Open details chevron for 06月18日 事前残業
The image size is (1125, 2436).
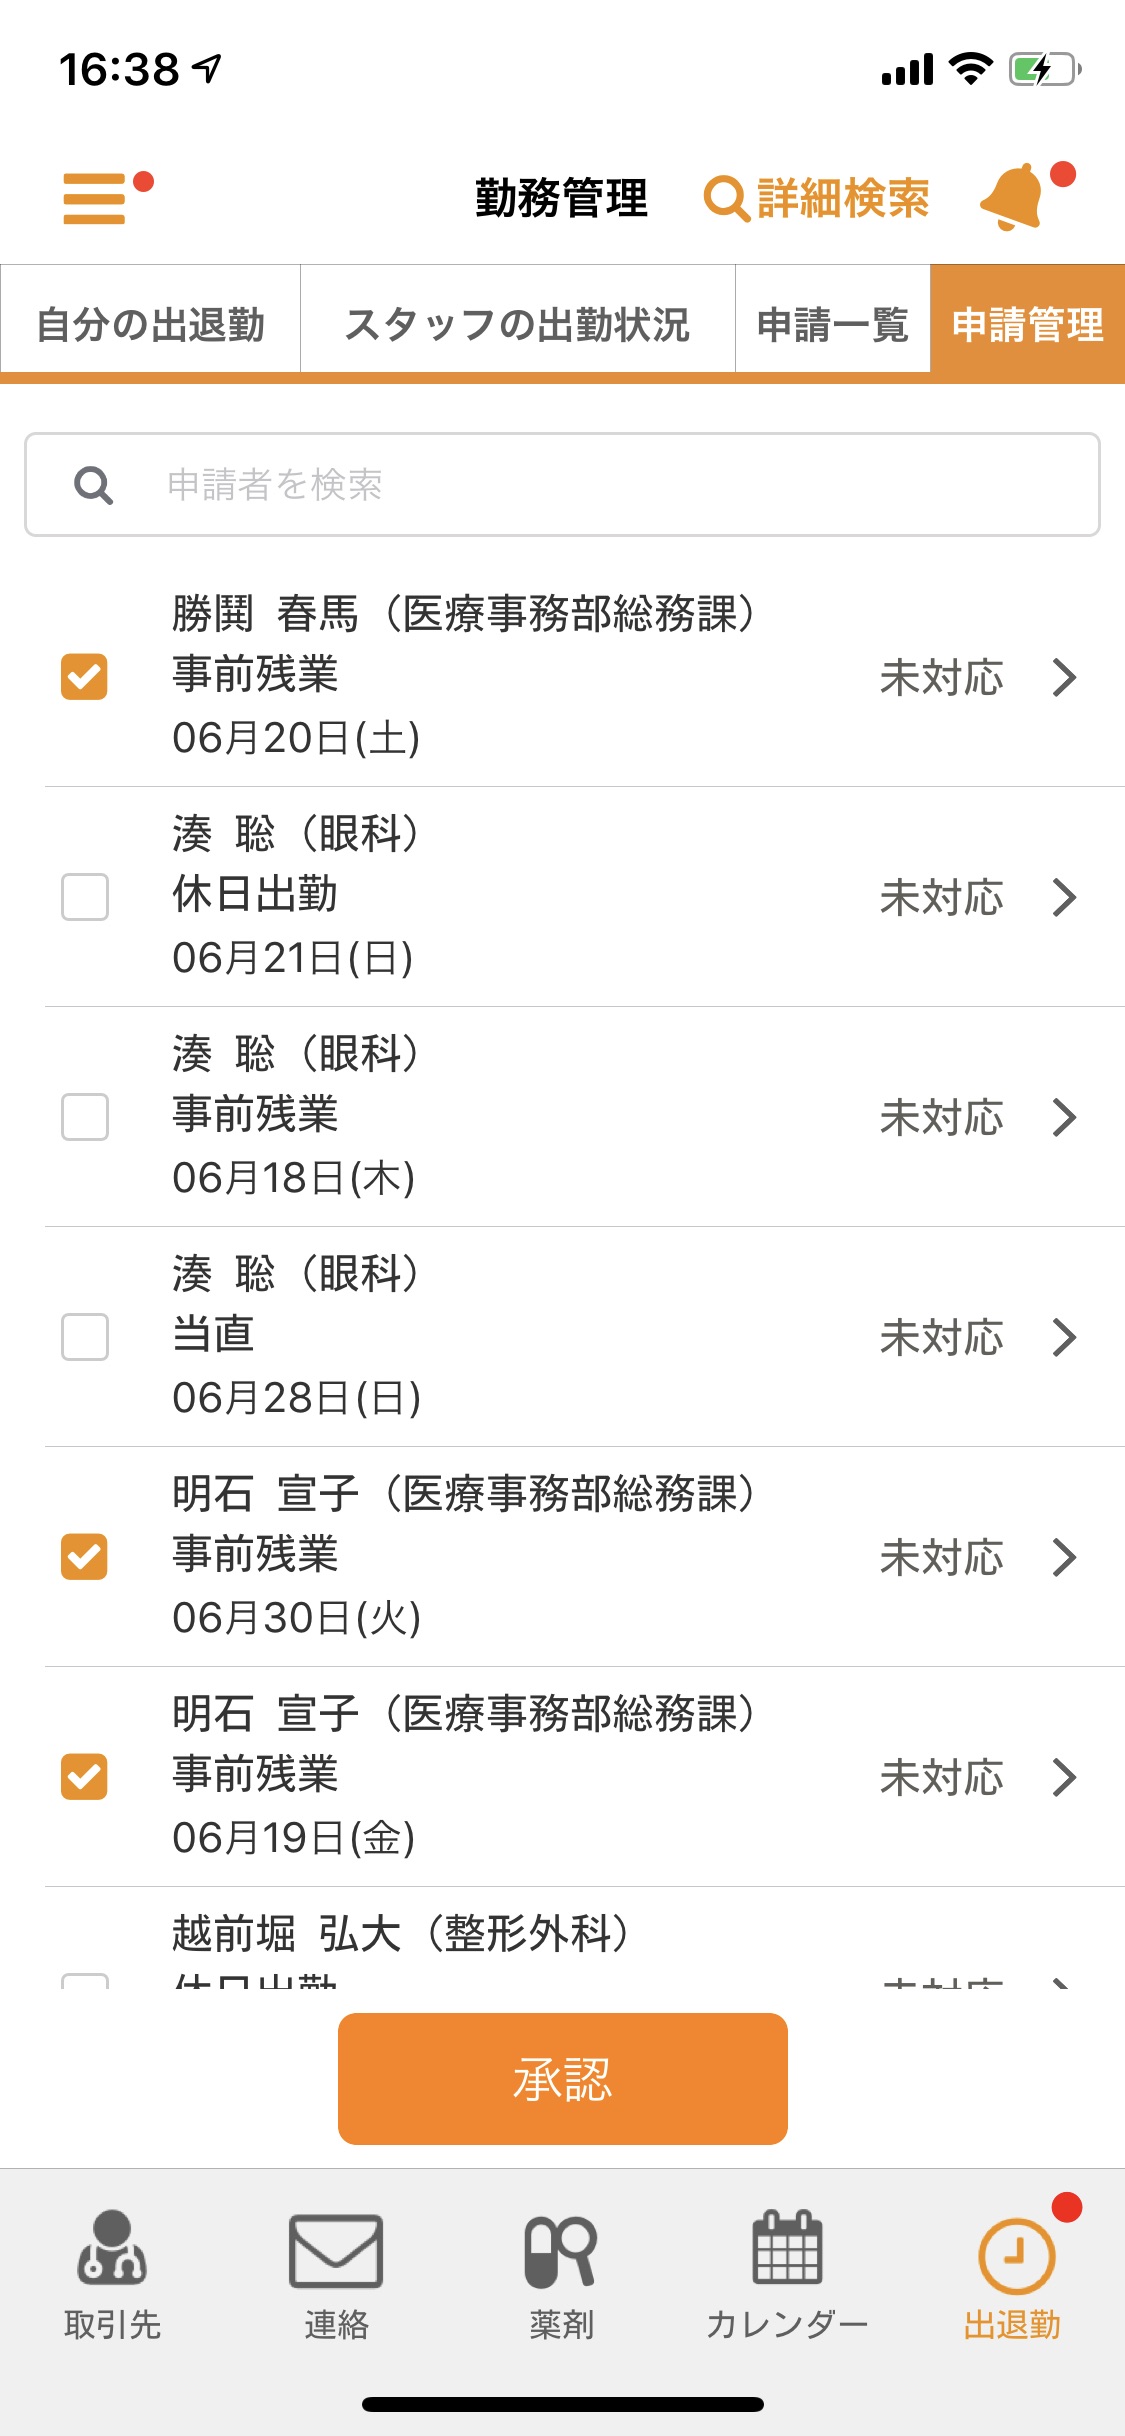pyautogui.click(x=1065, y=1117)
